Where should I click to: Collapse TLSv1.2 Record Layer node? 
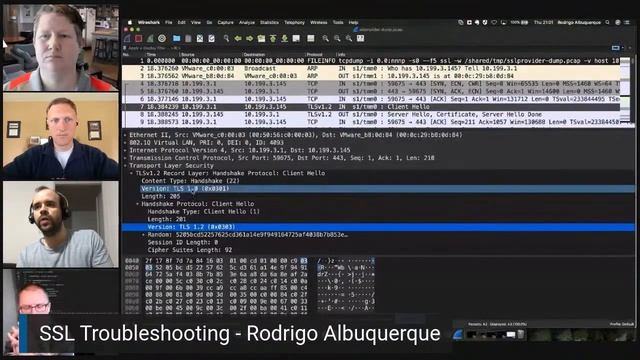[x=131, y=173]
